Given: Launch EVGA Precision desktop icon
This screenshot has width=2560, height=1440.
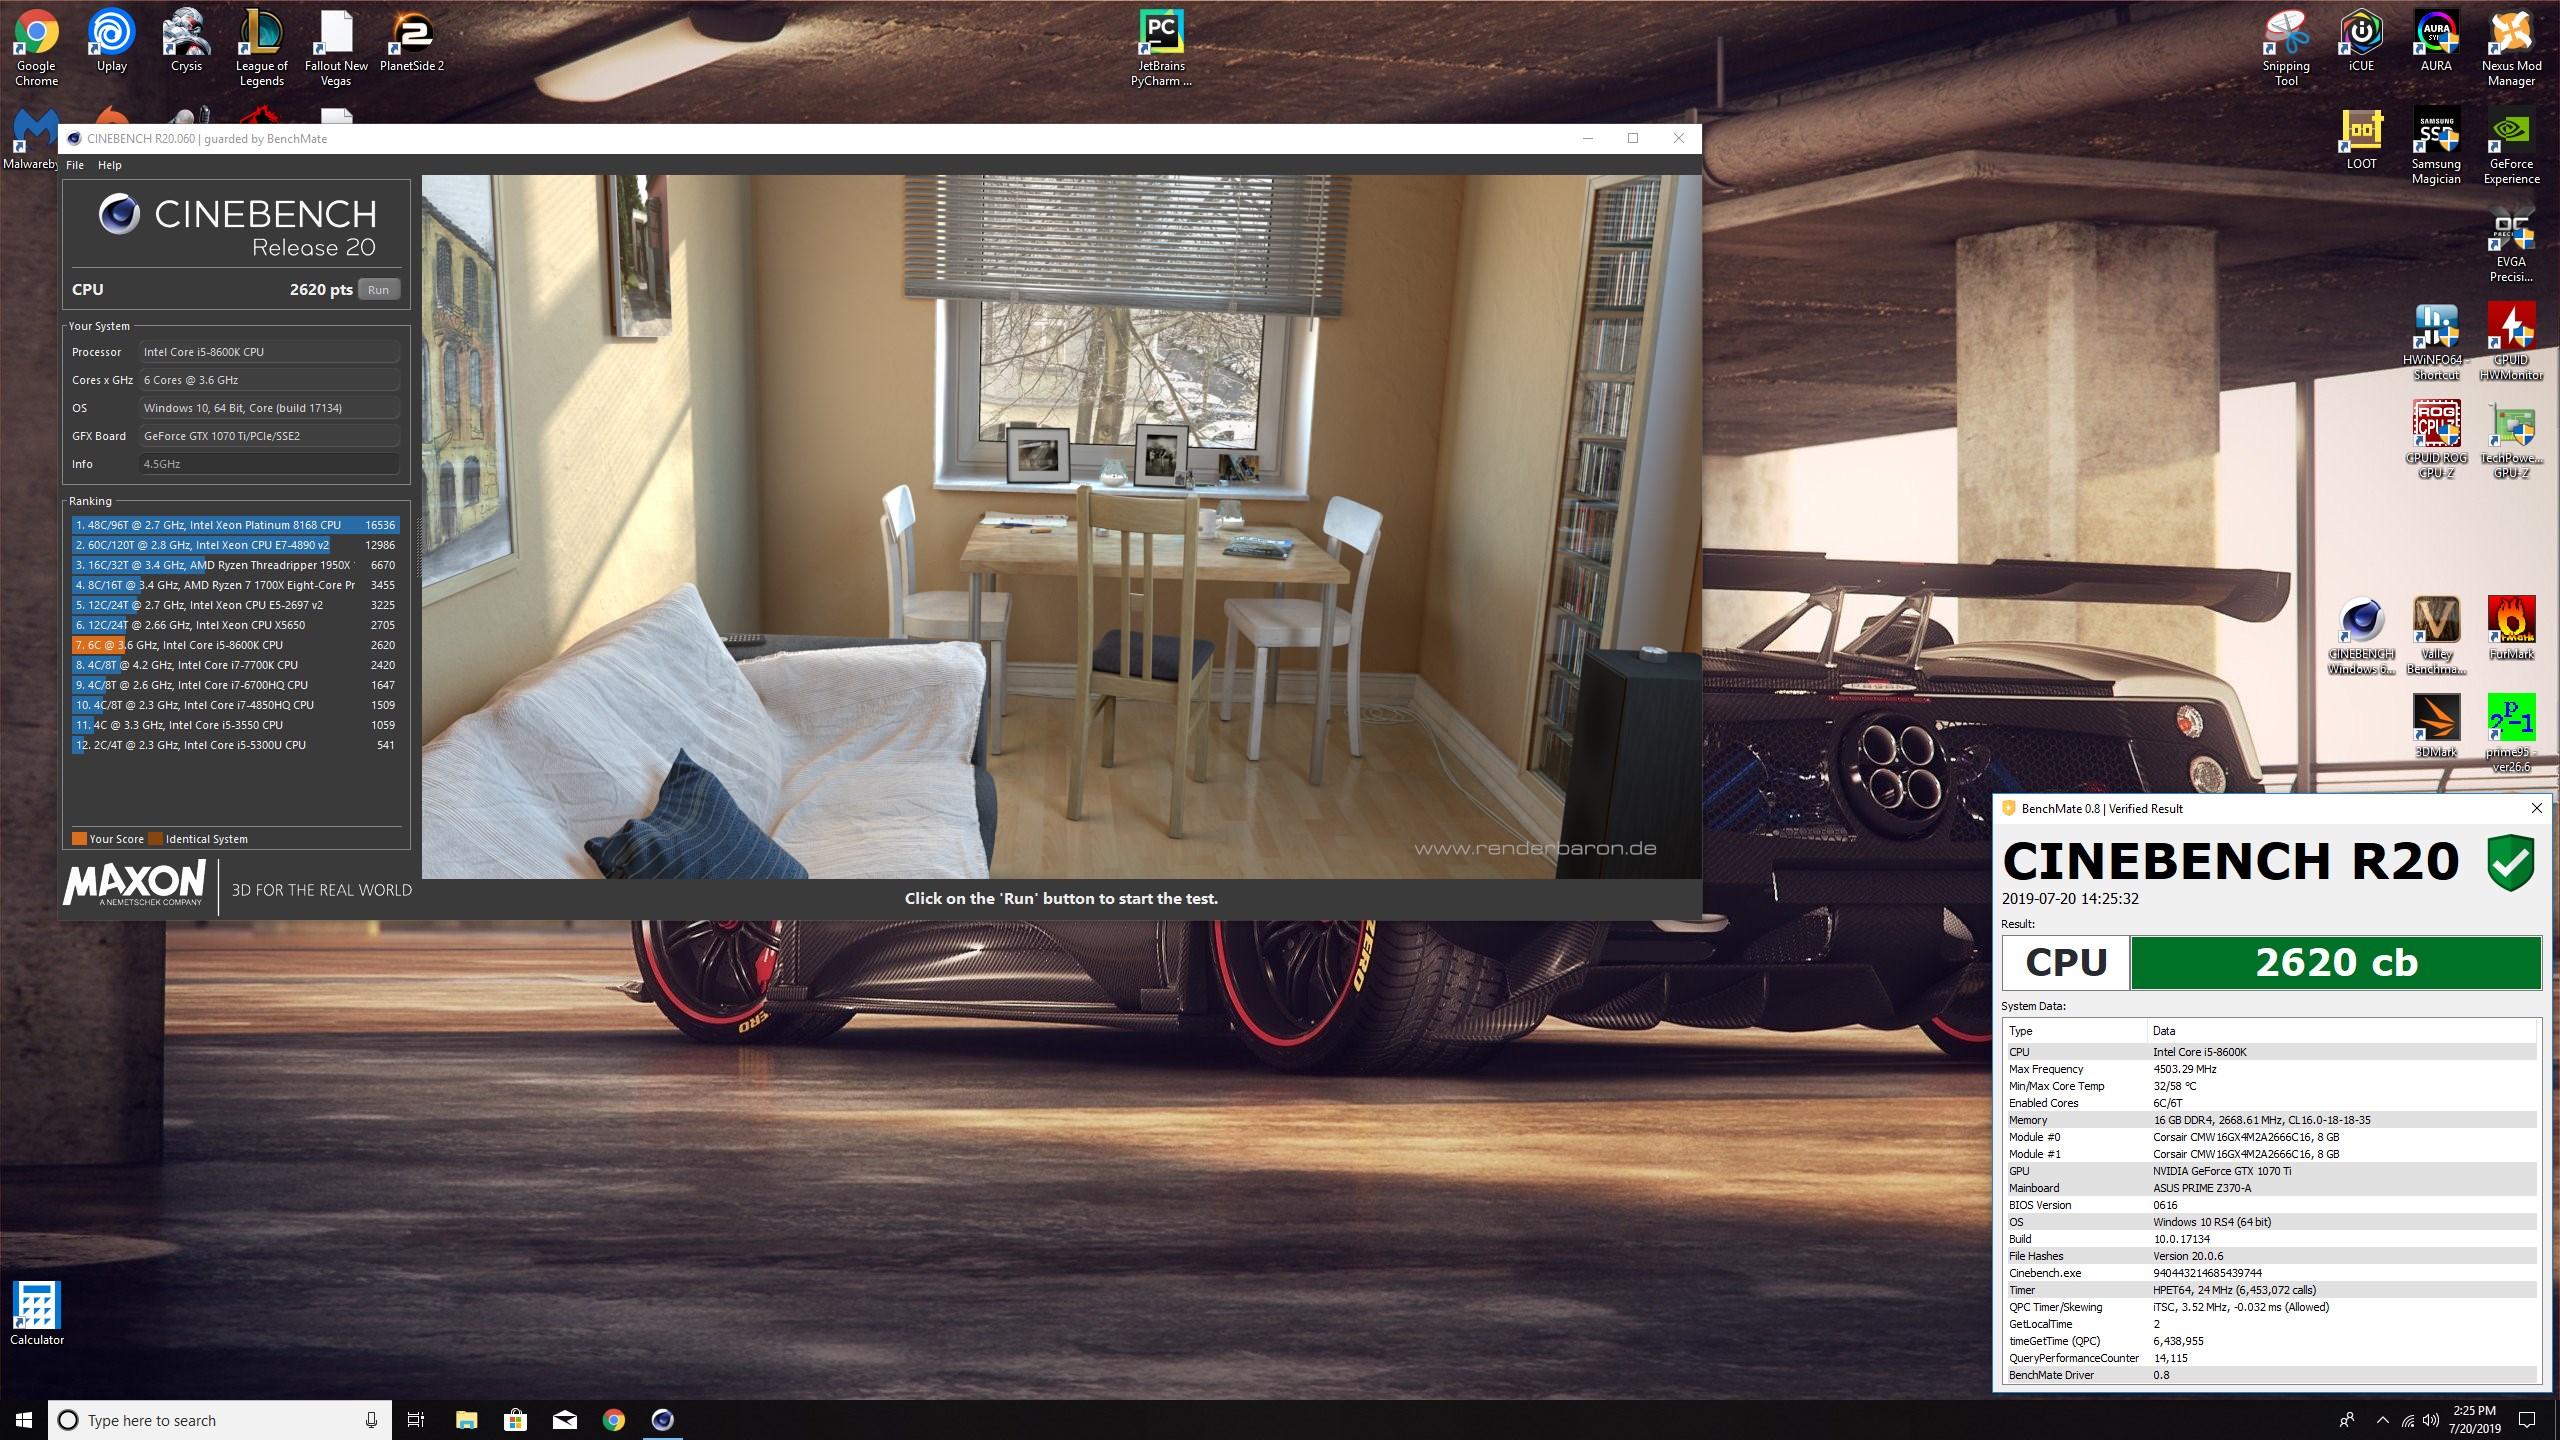Looking at the screenshot, I should point(2511,244).
